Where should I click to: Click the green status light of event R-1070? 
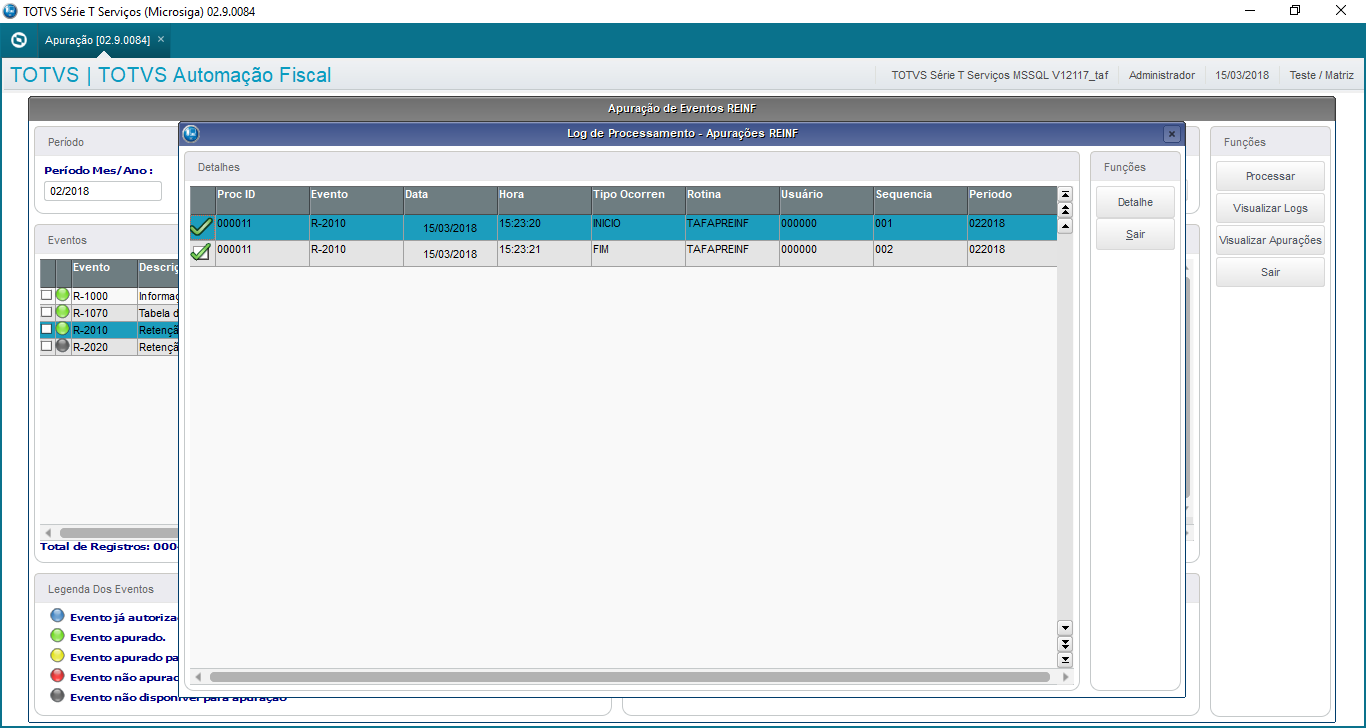tap(62, 312)
